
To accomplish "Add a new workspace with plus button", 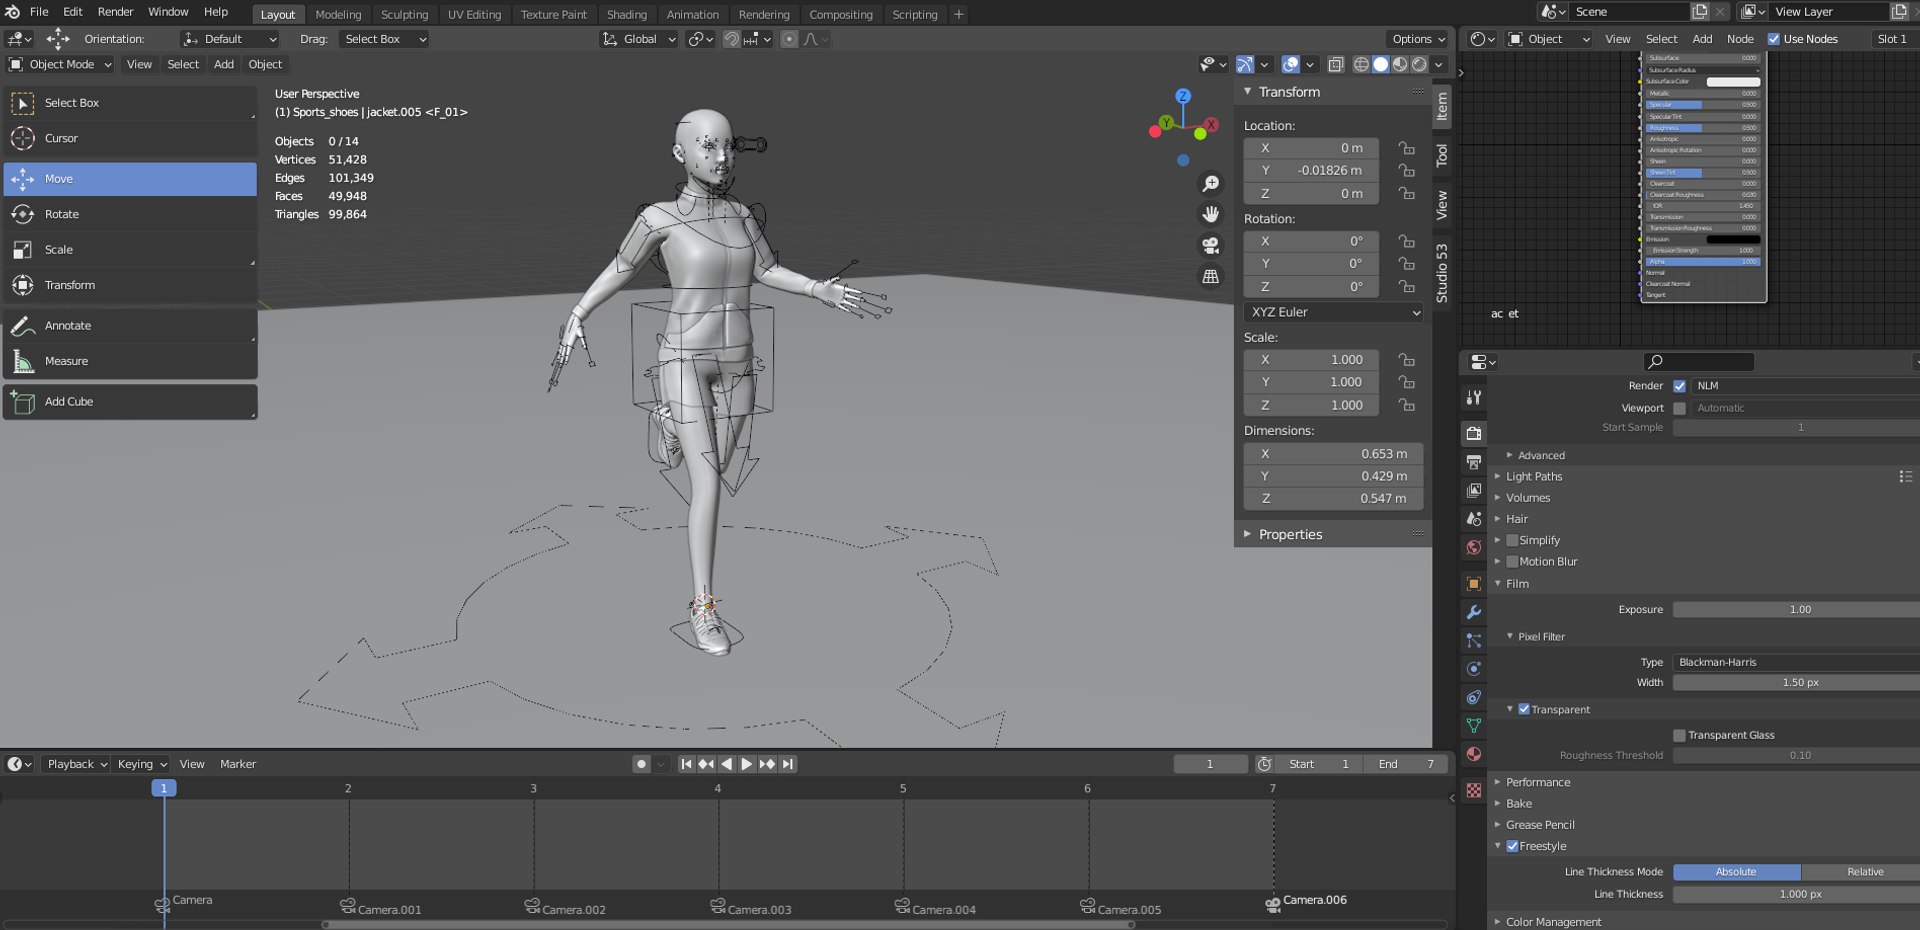I will [x=959, y=14].
